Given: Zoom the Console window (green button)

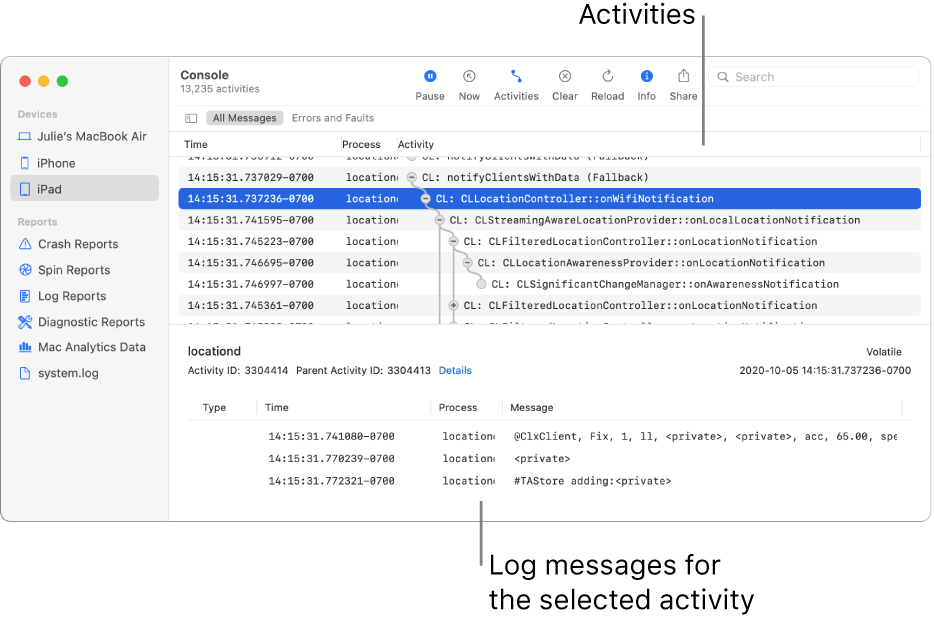Looking at the screenshot, I should tap(62, 81).
